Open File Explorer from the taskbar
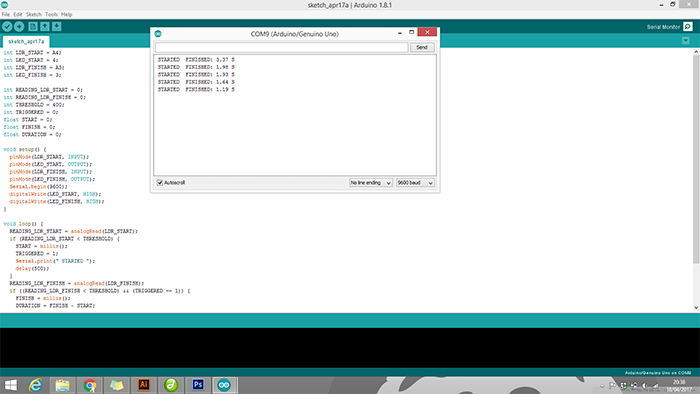This screenshot has height=394, width=700. click(x=62, y=385)
